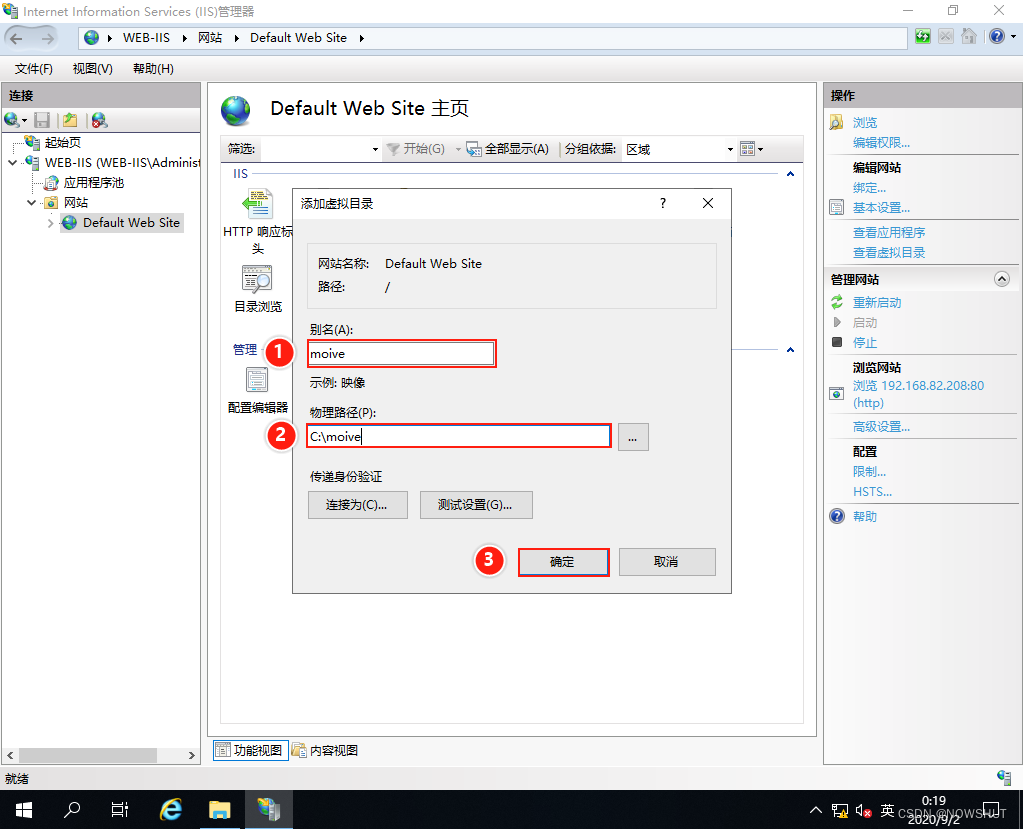The image size is (1023, 829).
Task: Click the 限制... link
Action: point(869,472)
